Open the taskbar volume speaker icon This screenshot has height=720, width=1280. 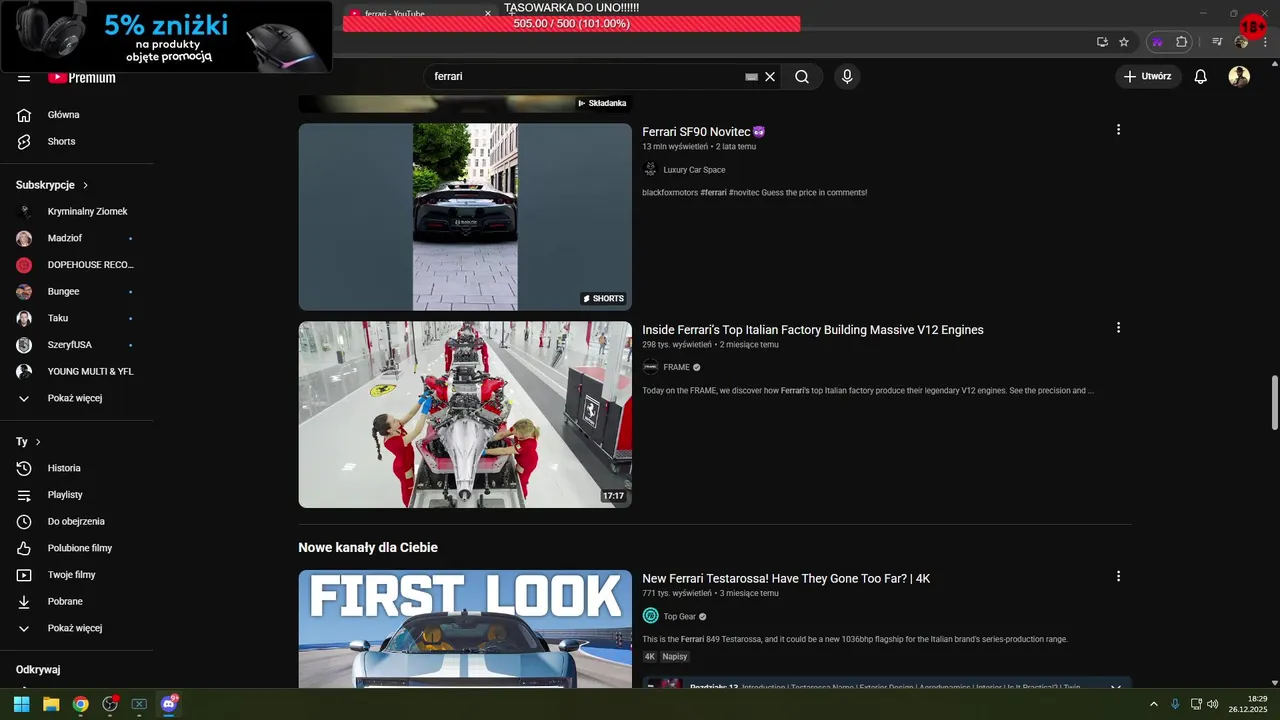pos(1213,704)
